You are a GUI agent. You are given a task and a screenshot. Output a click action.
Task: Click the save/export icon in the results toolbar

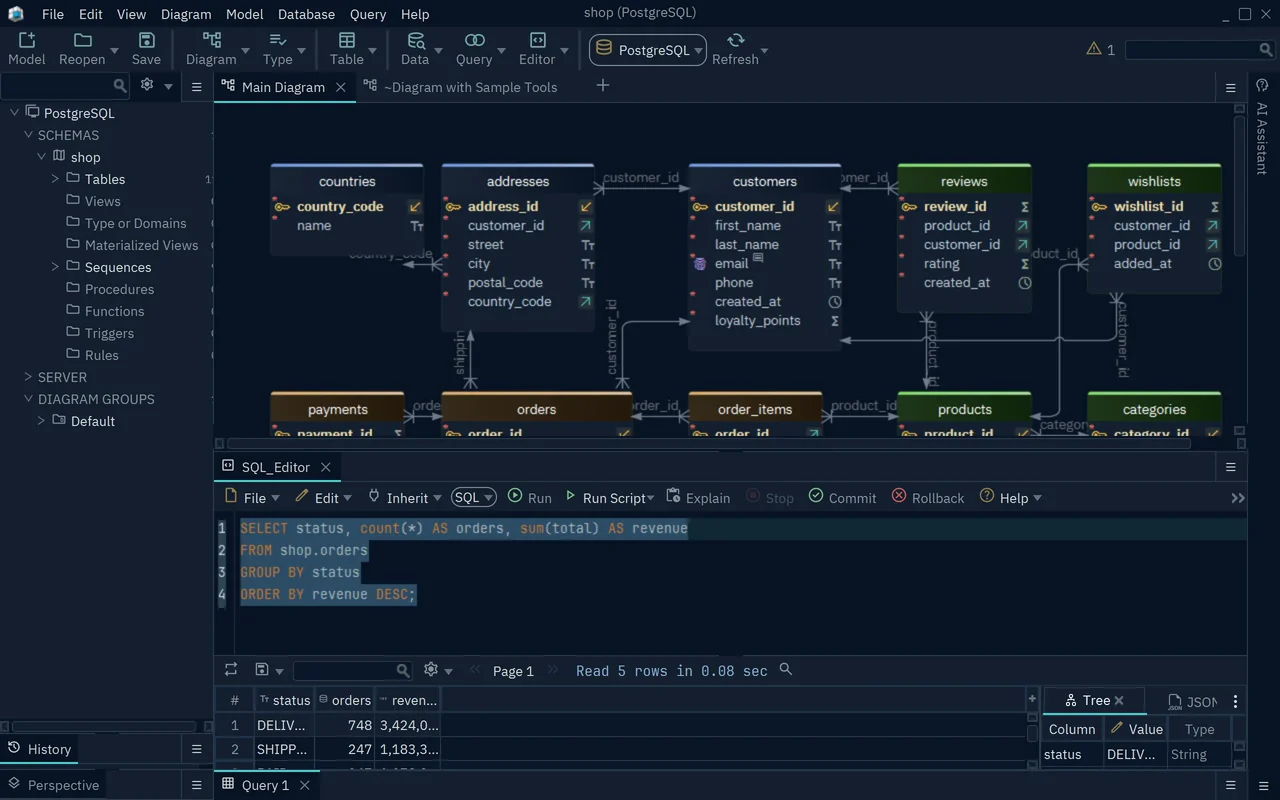point(262,670)
